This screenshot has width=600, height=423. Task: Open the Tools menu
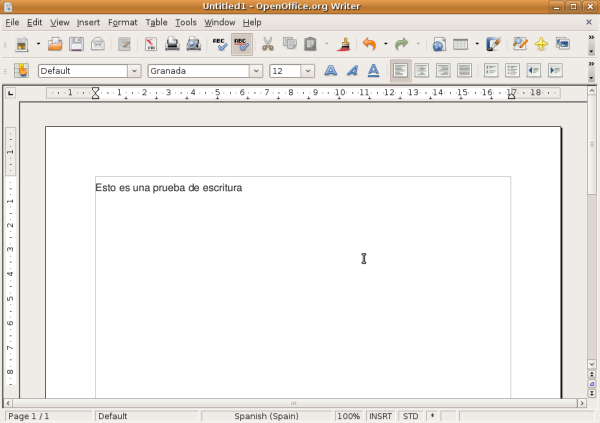tap(186, 22)
